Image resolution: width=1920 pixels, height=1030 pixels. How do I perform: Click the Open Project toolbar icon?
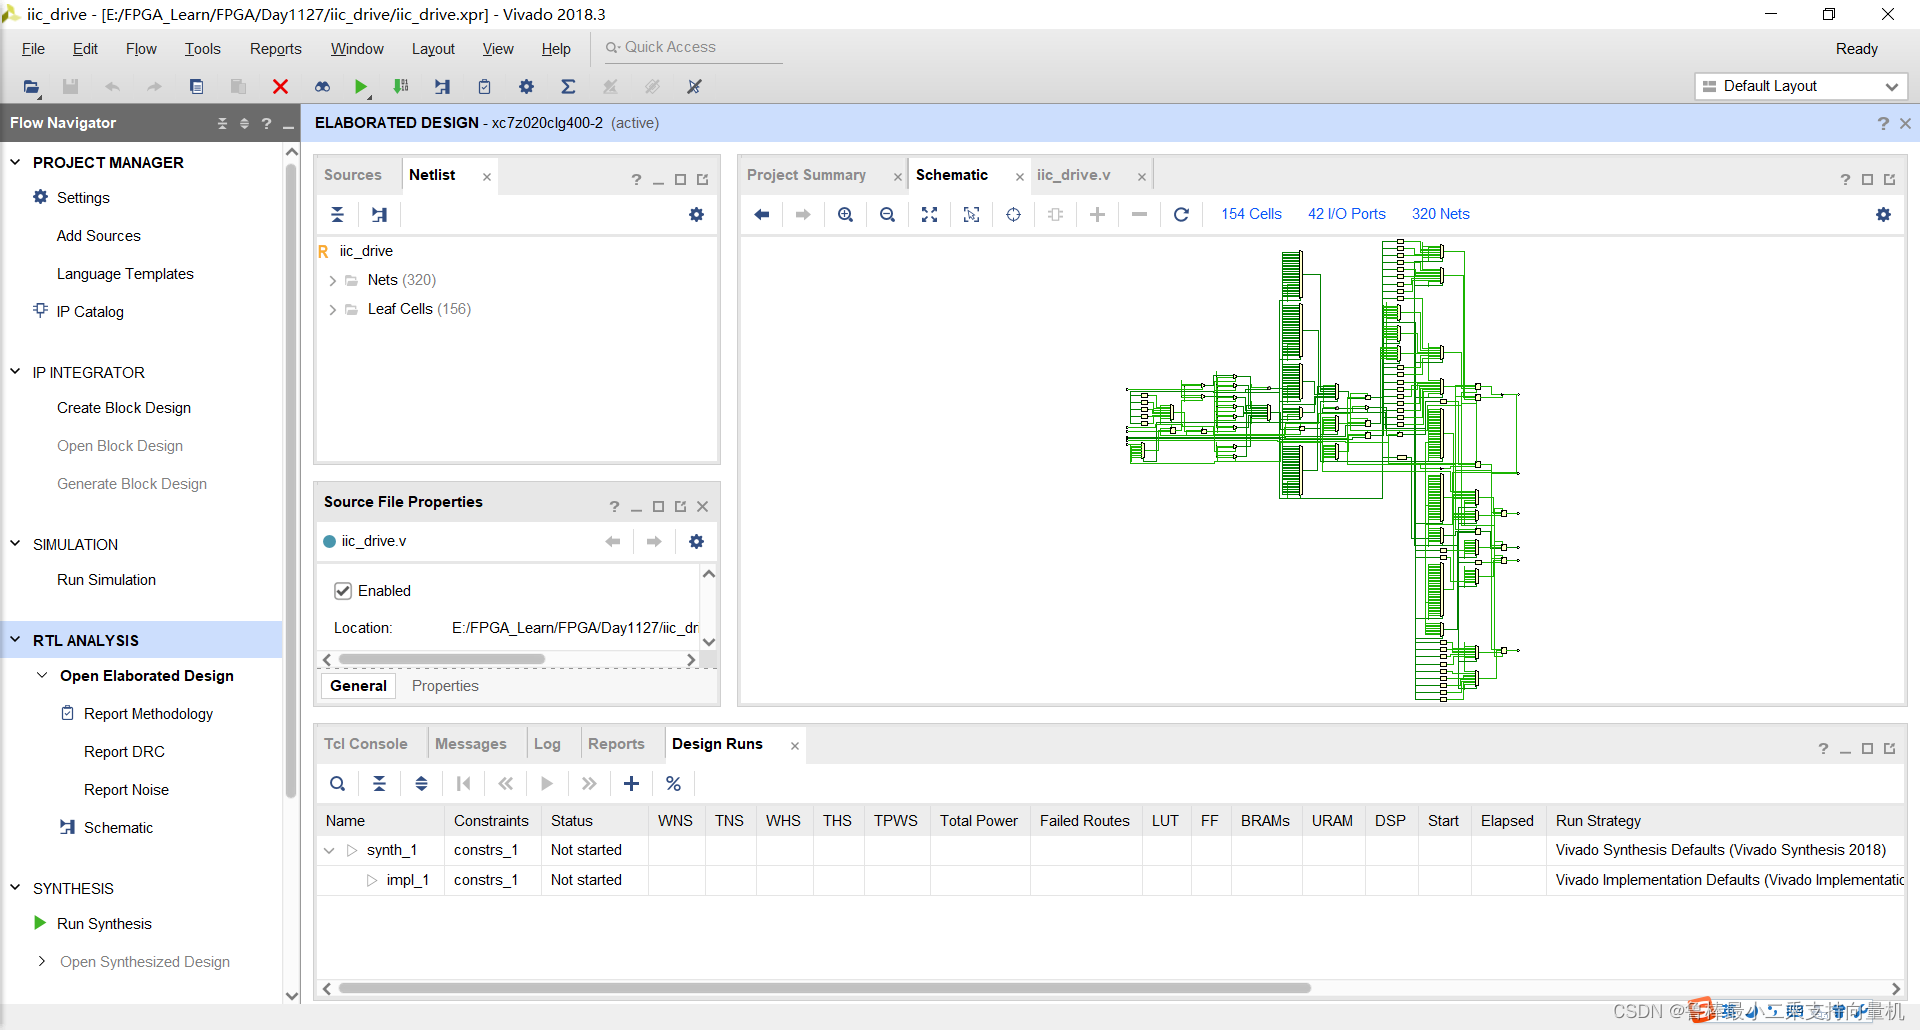tap(31, 87)
